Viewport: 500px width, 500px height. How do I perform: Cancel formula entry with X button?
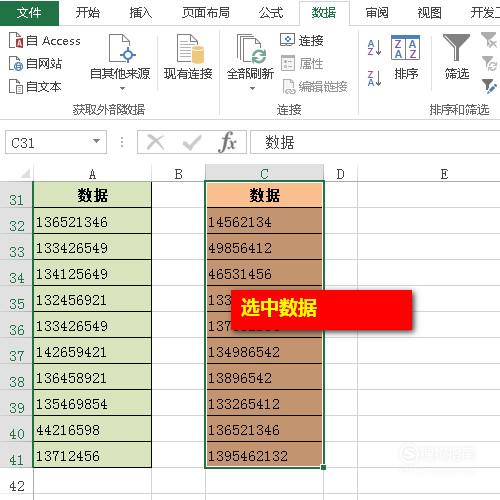click(x=156, y=142)
